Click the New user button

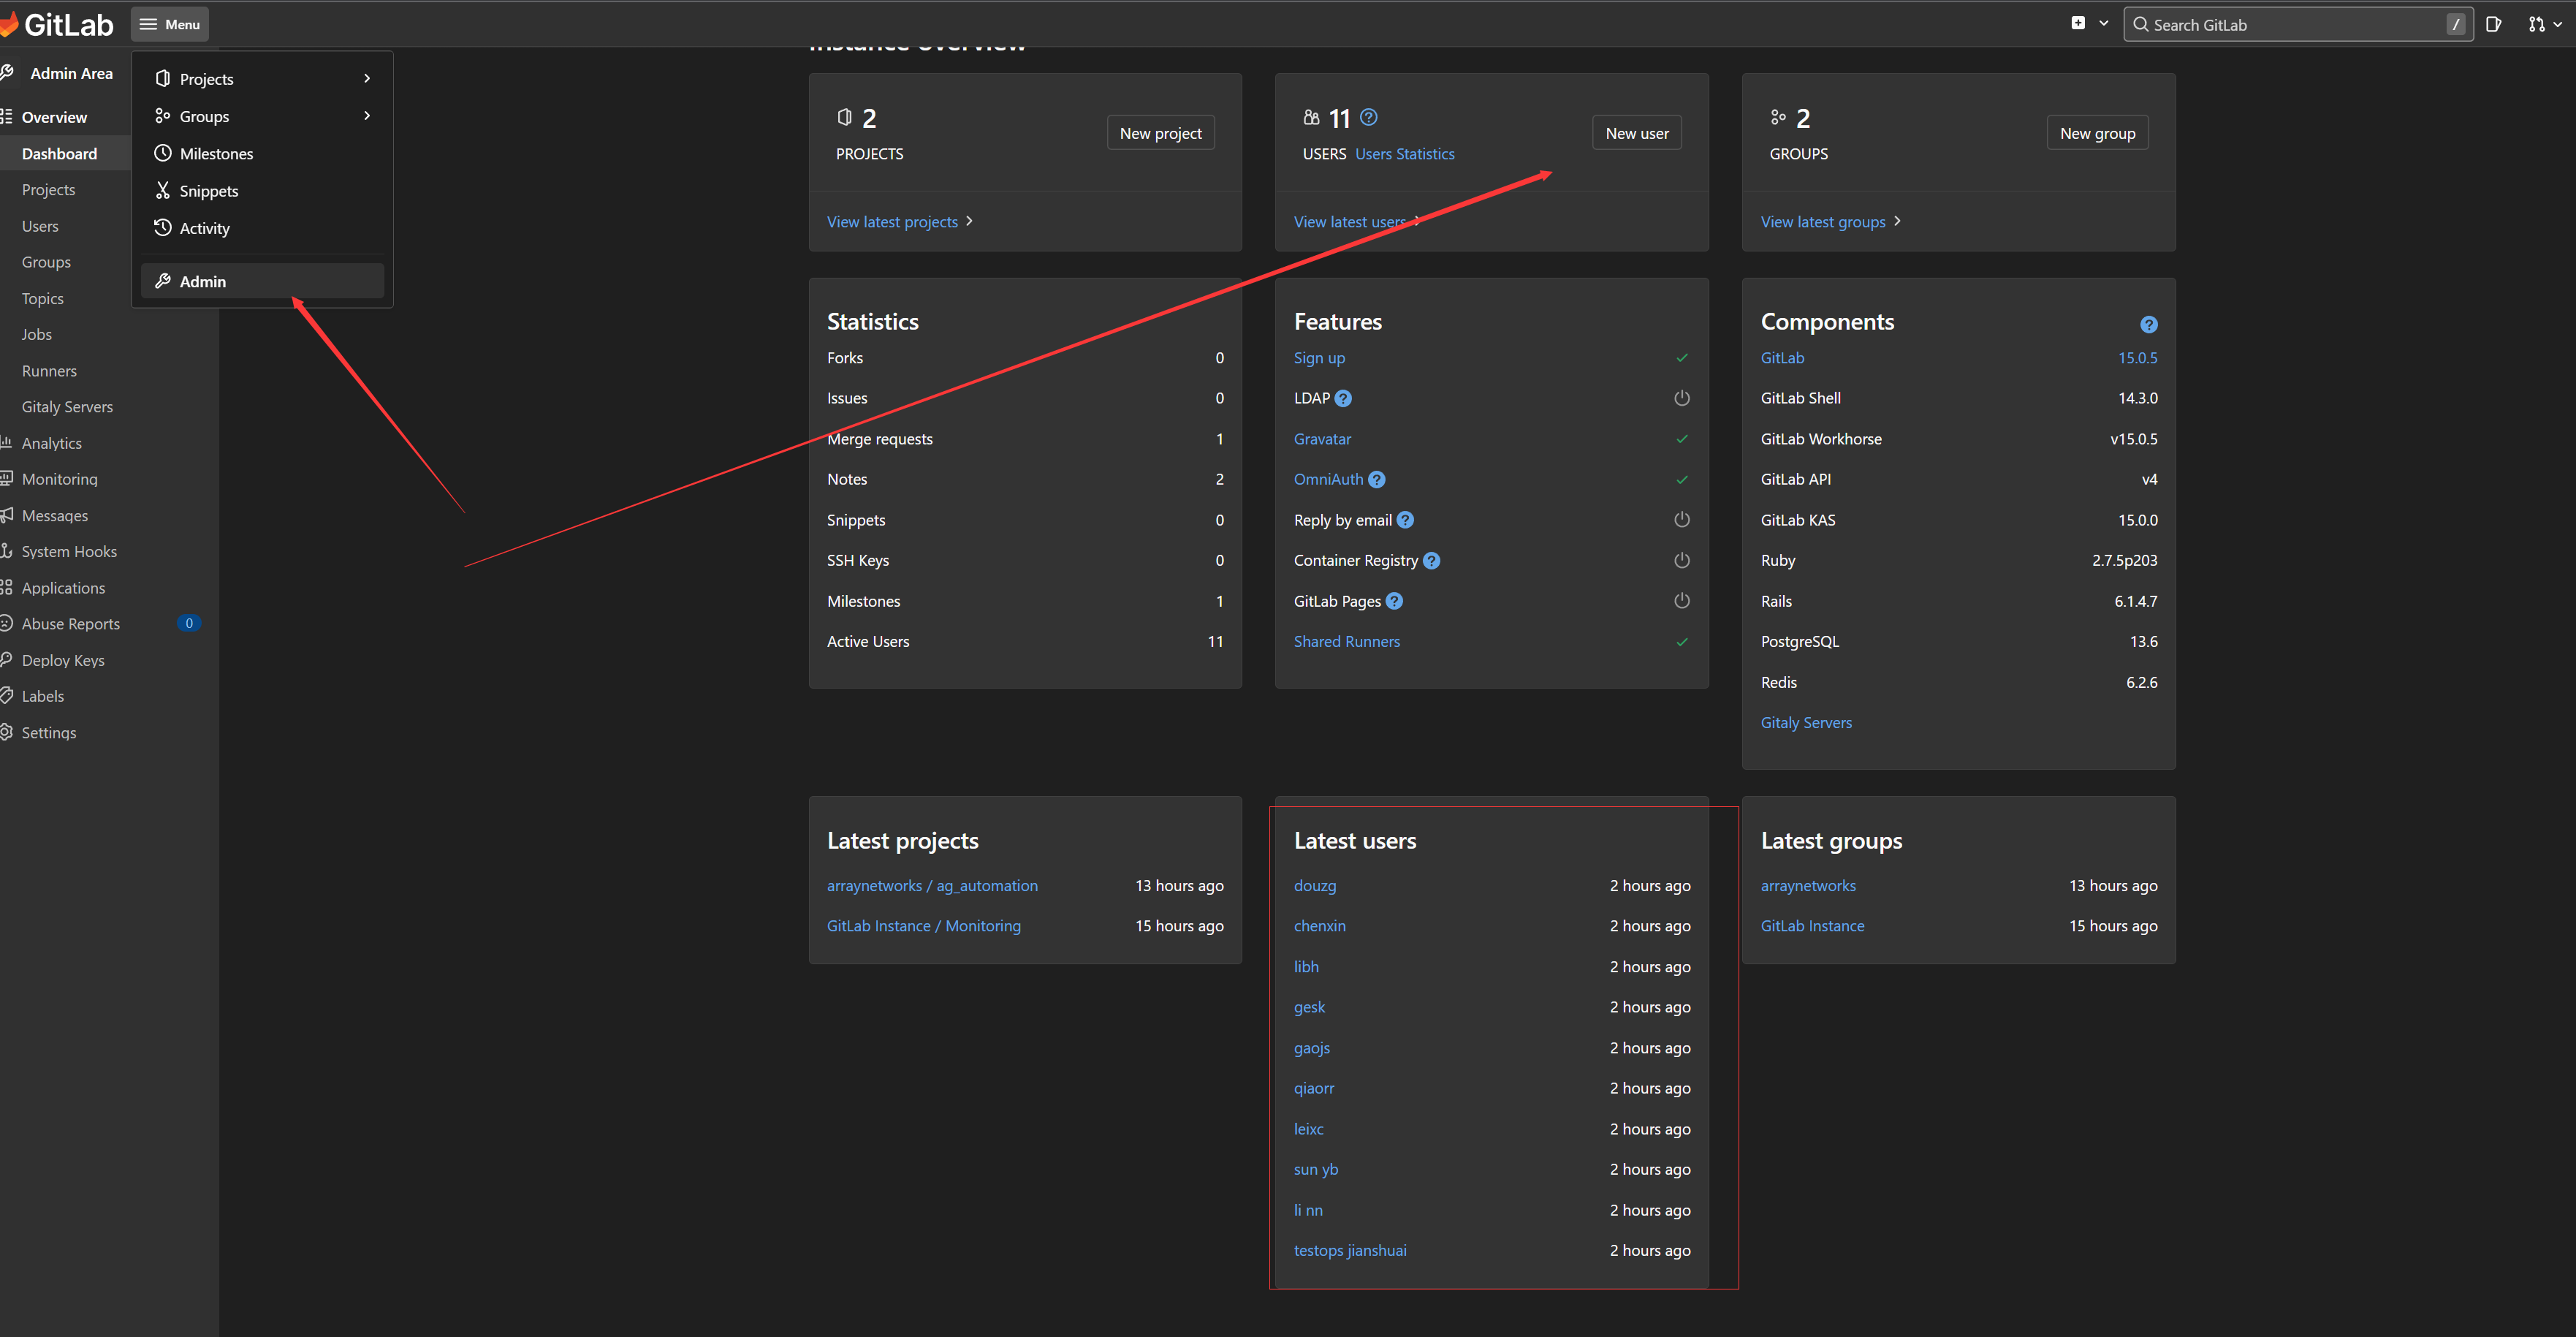[x=1636, y=133]
